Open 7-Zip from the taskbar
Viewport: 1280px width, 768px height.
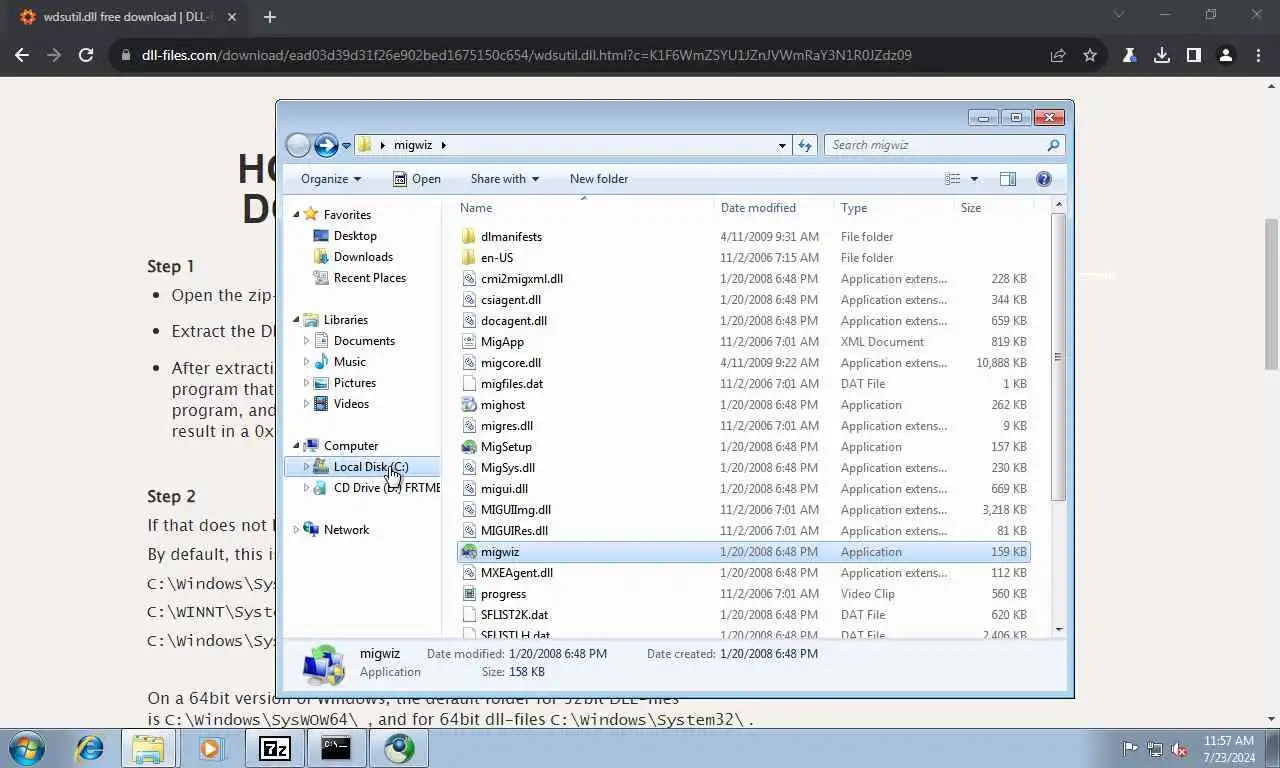pyautogui.click(x=274, y=748)
